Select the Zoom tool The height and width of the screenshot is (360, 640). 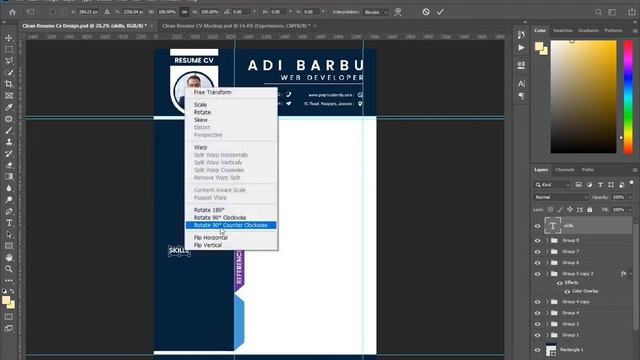point(9,269)
